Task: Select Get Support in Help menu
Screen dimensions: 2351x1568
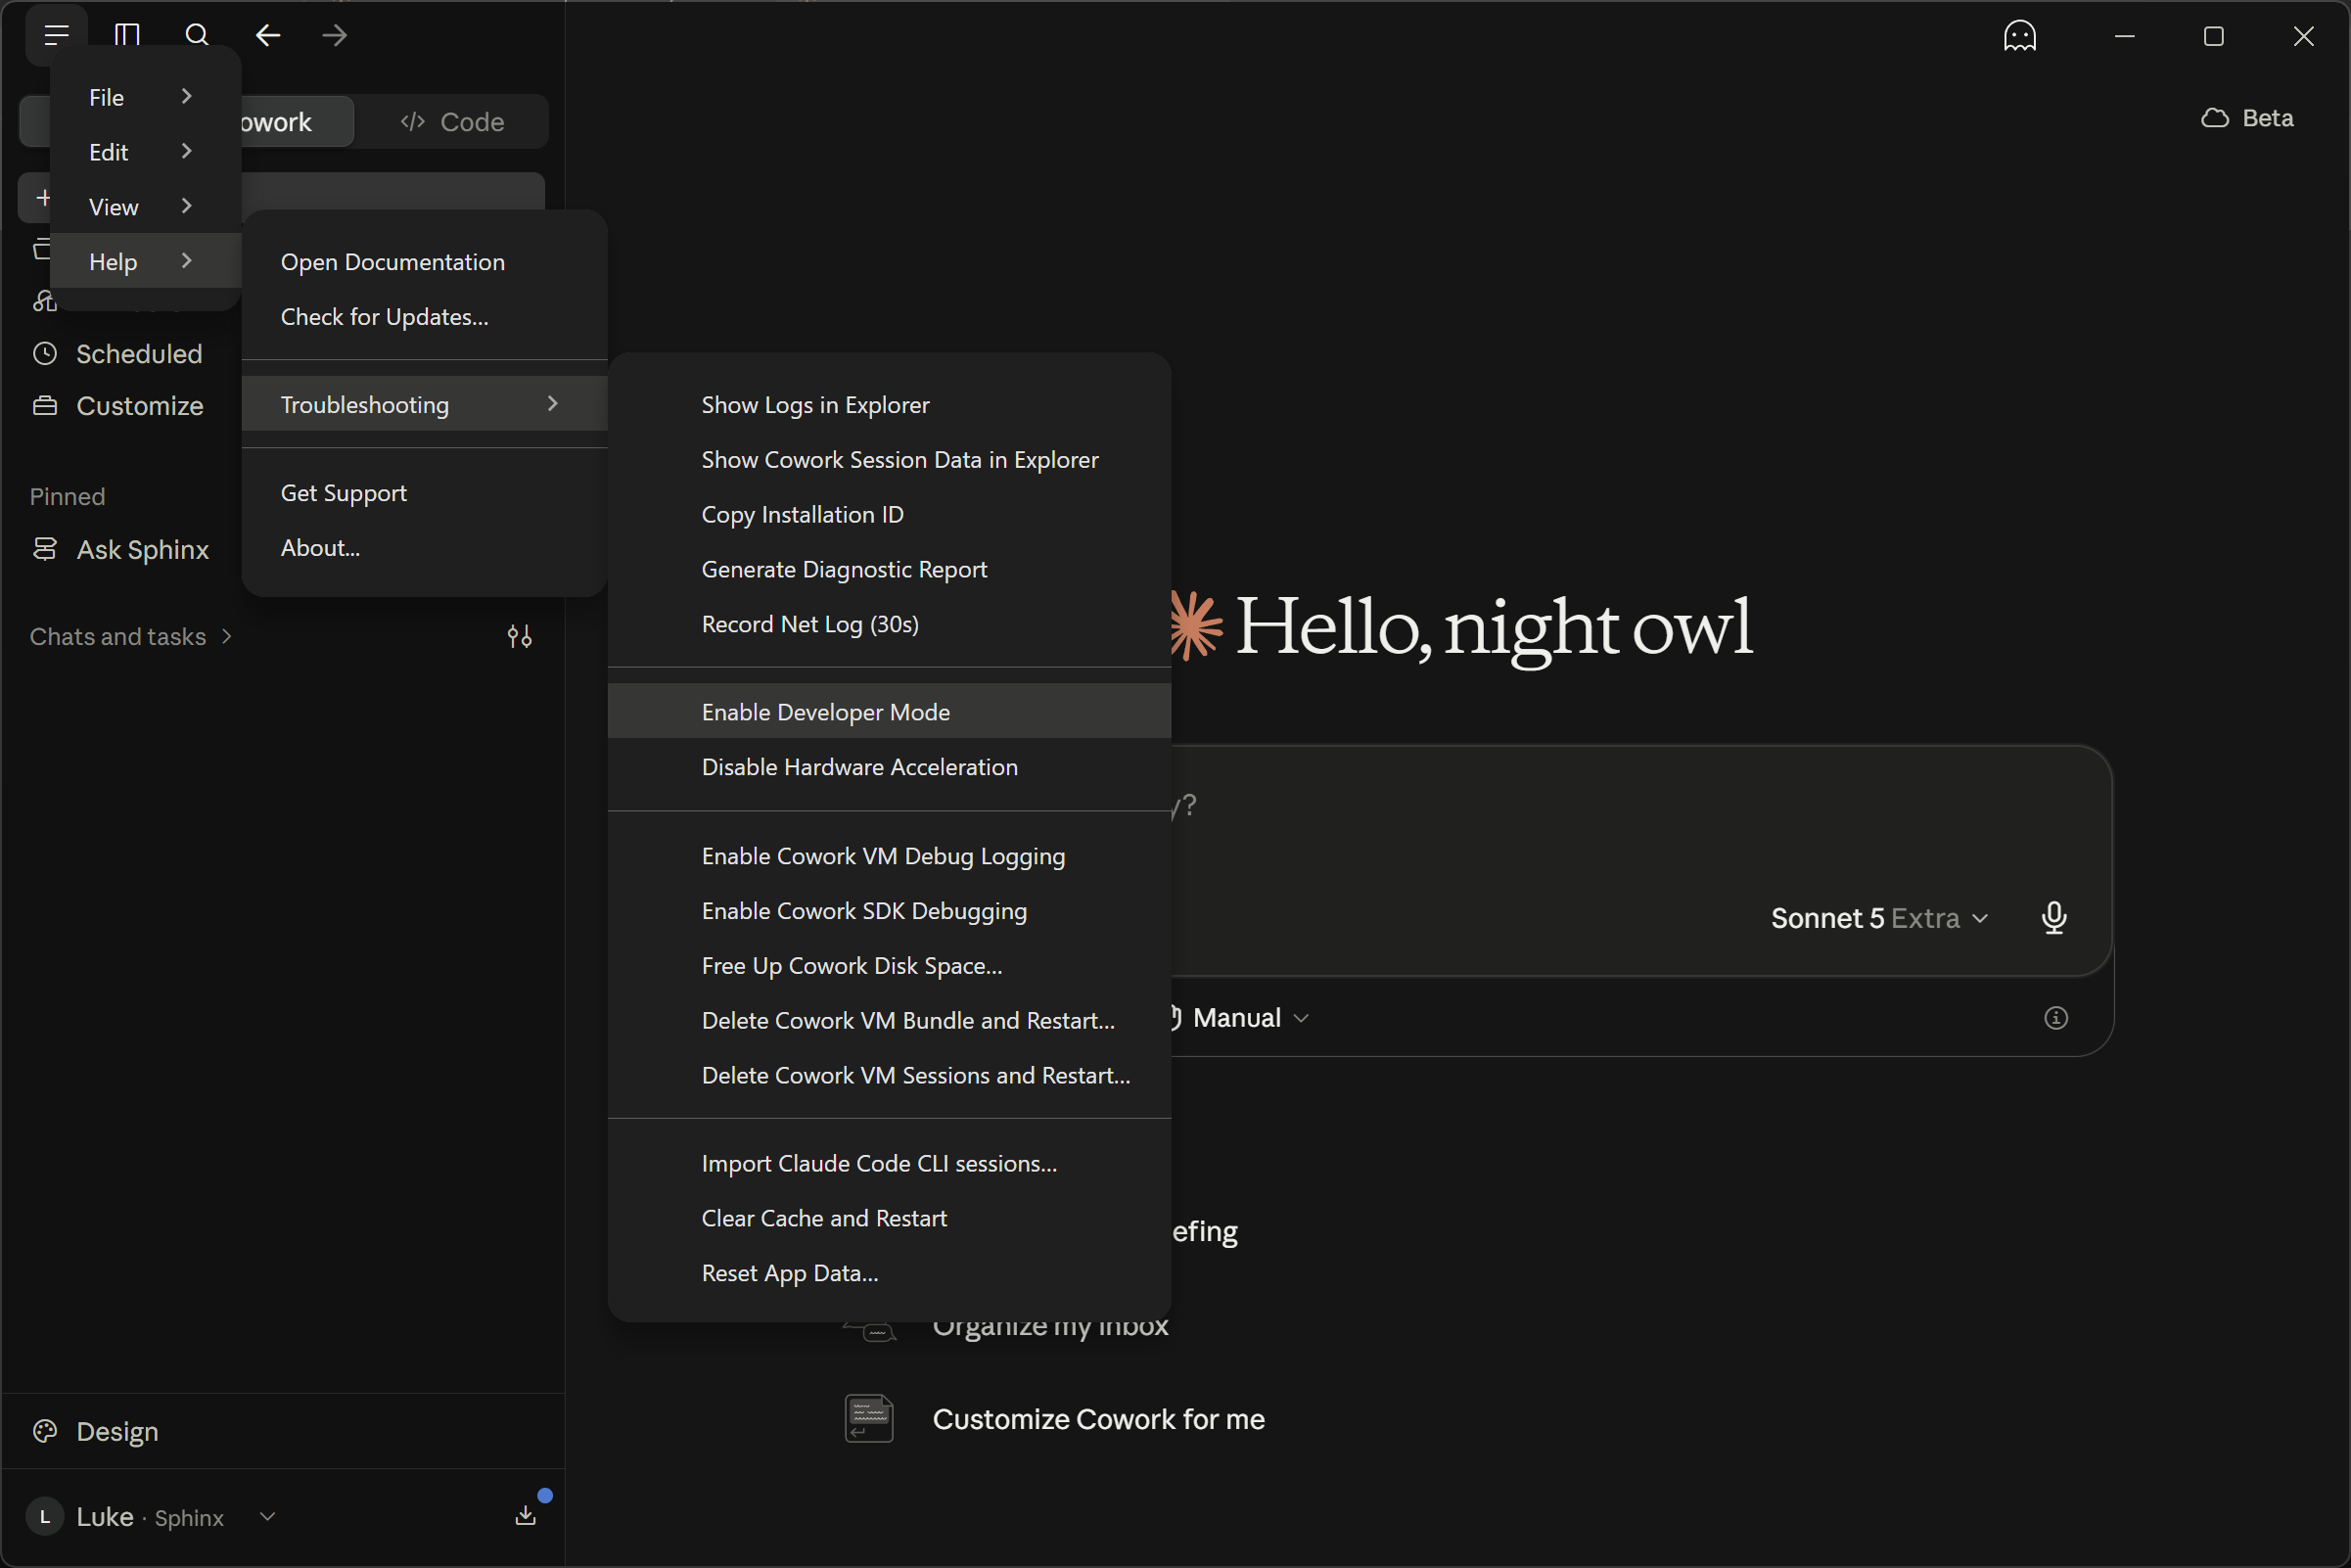Action: click(425, 493)
